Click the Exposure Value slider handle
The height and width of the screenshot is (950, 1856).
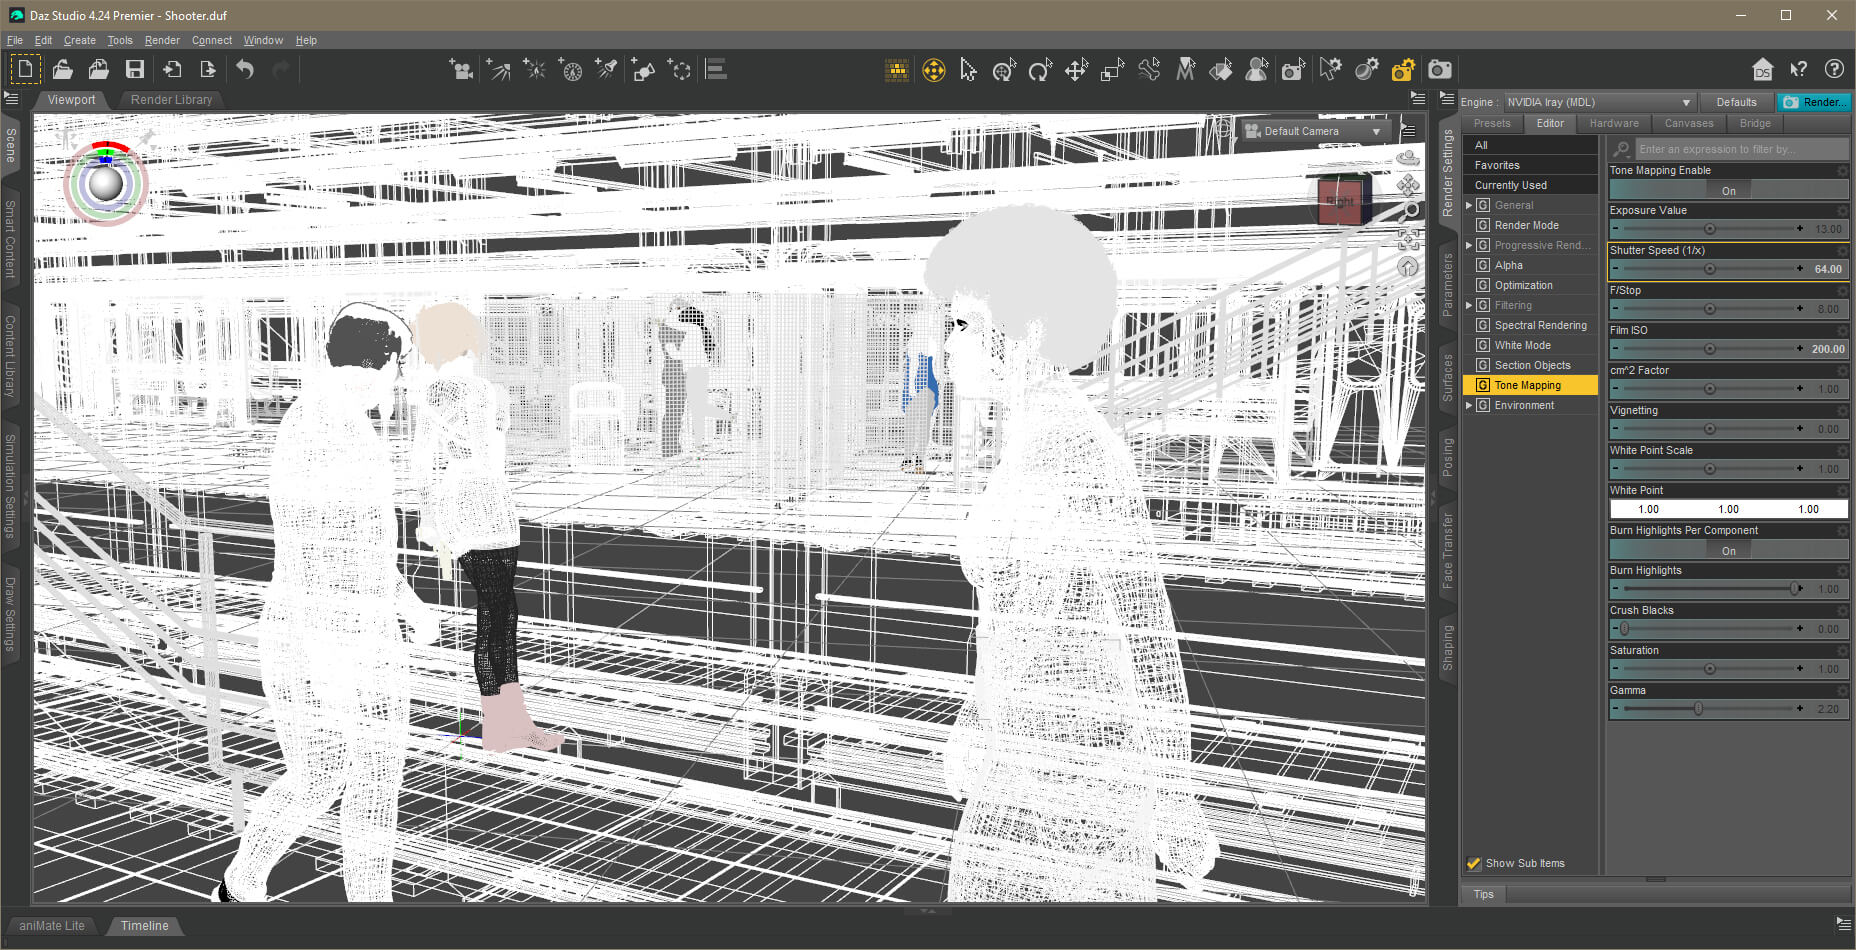click(1709, 229)
